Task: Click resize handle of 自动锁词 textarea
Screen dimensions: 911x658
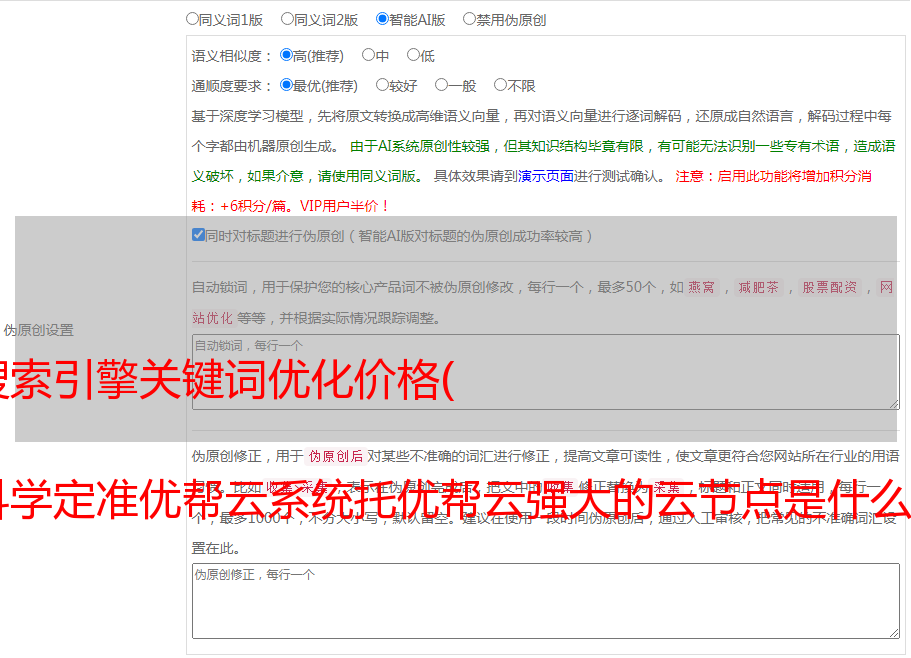Action: (894, 403)
